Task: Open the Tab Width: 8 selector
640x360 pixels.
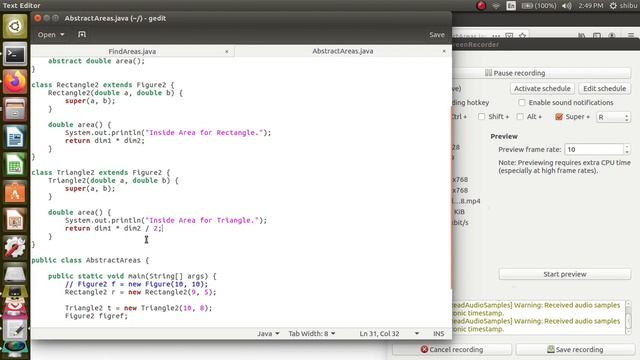Action: [x=312, y=333]
